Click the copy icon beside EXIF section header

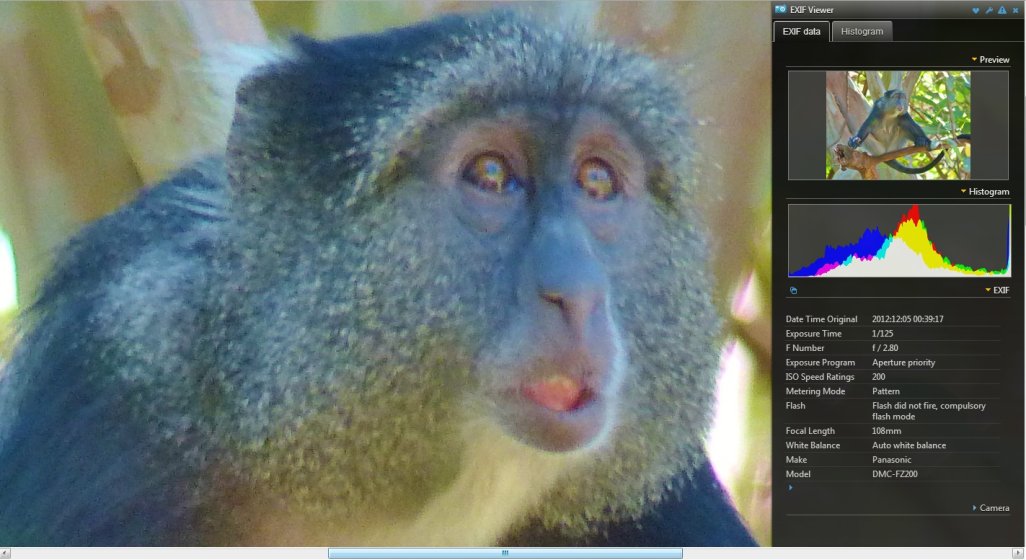coord(793,290)
